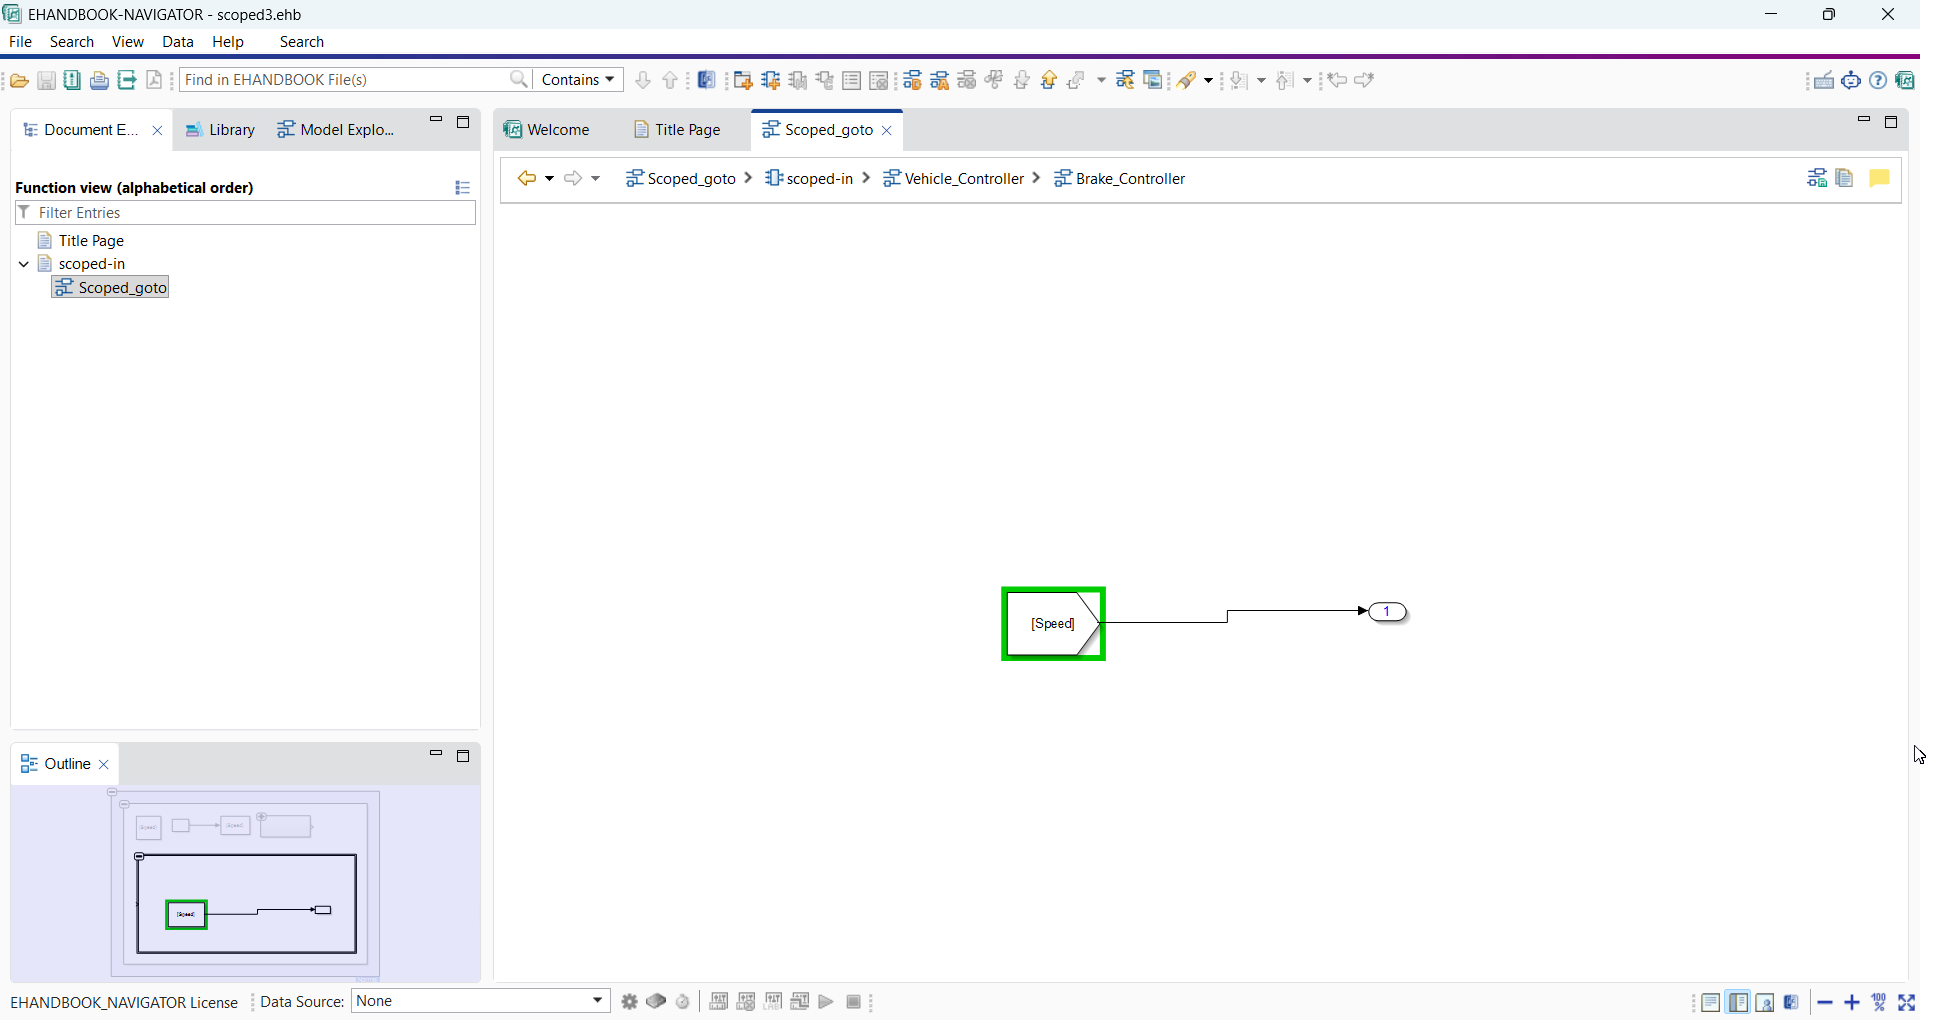This screenshot has height=1020, width=1951.
Task: Toggle the highlighted two-column layout button
Action: pyautogui.click(x=1738, y=1002)
